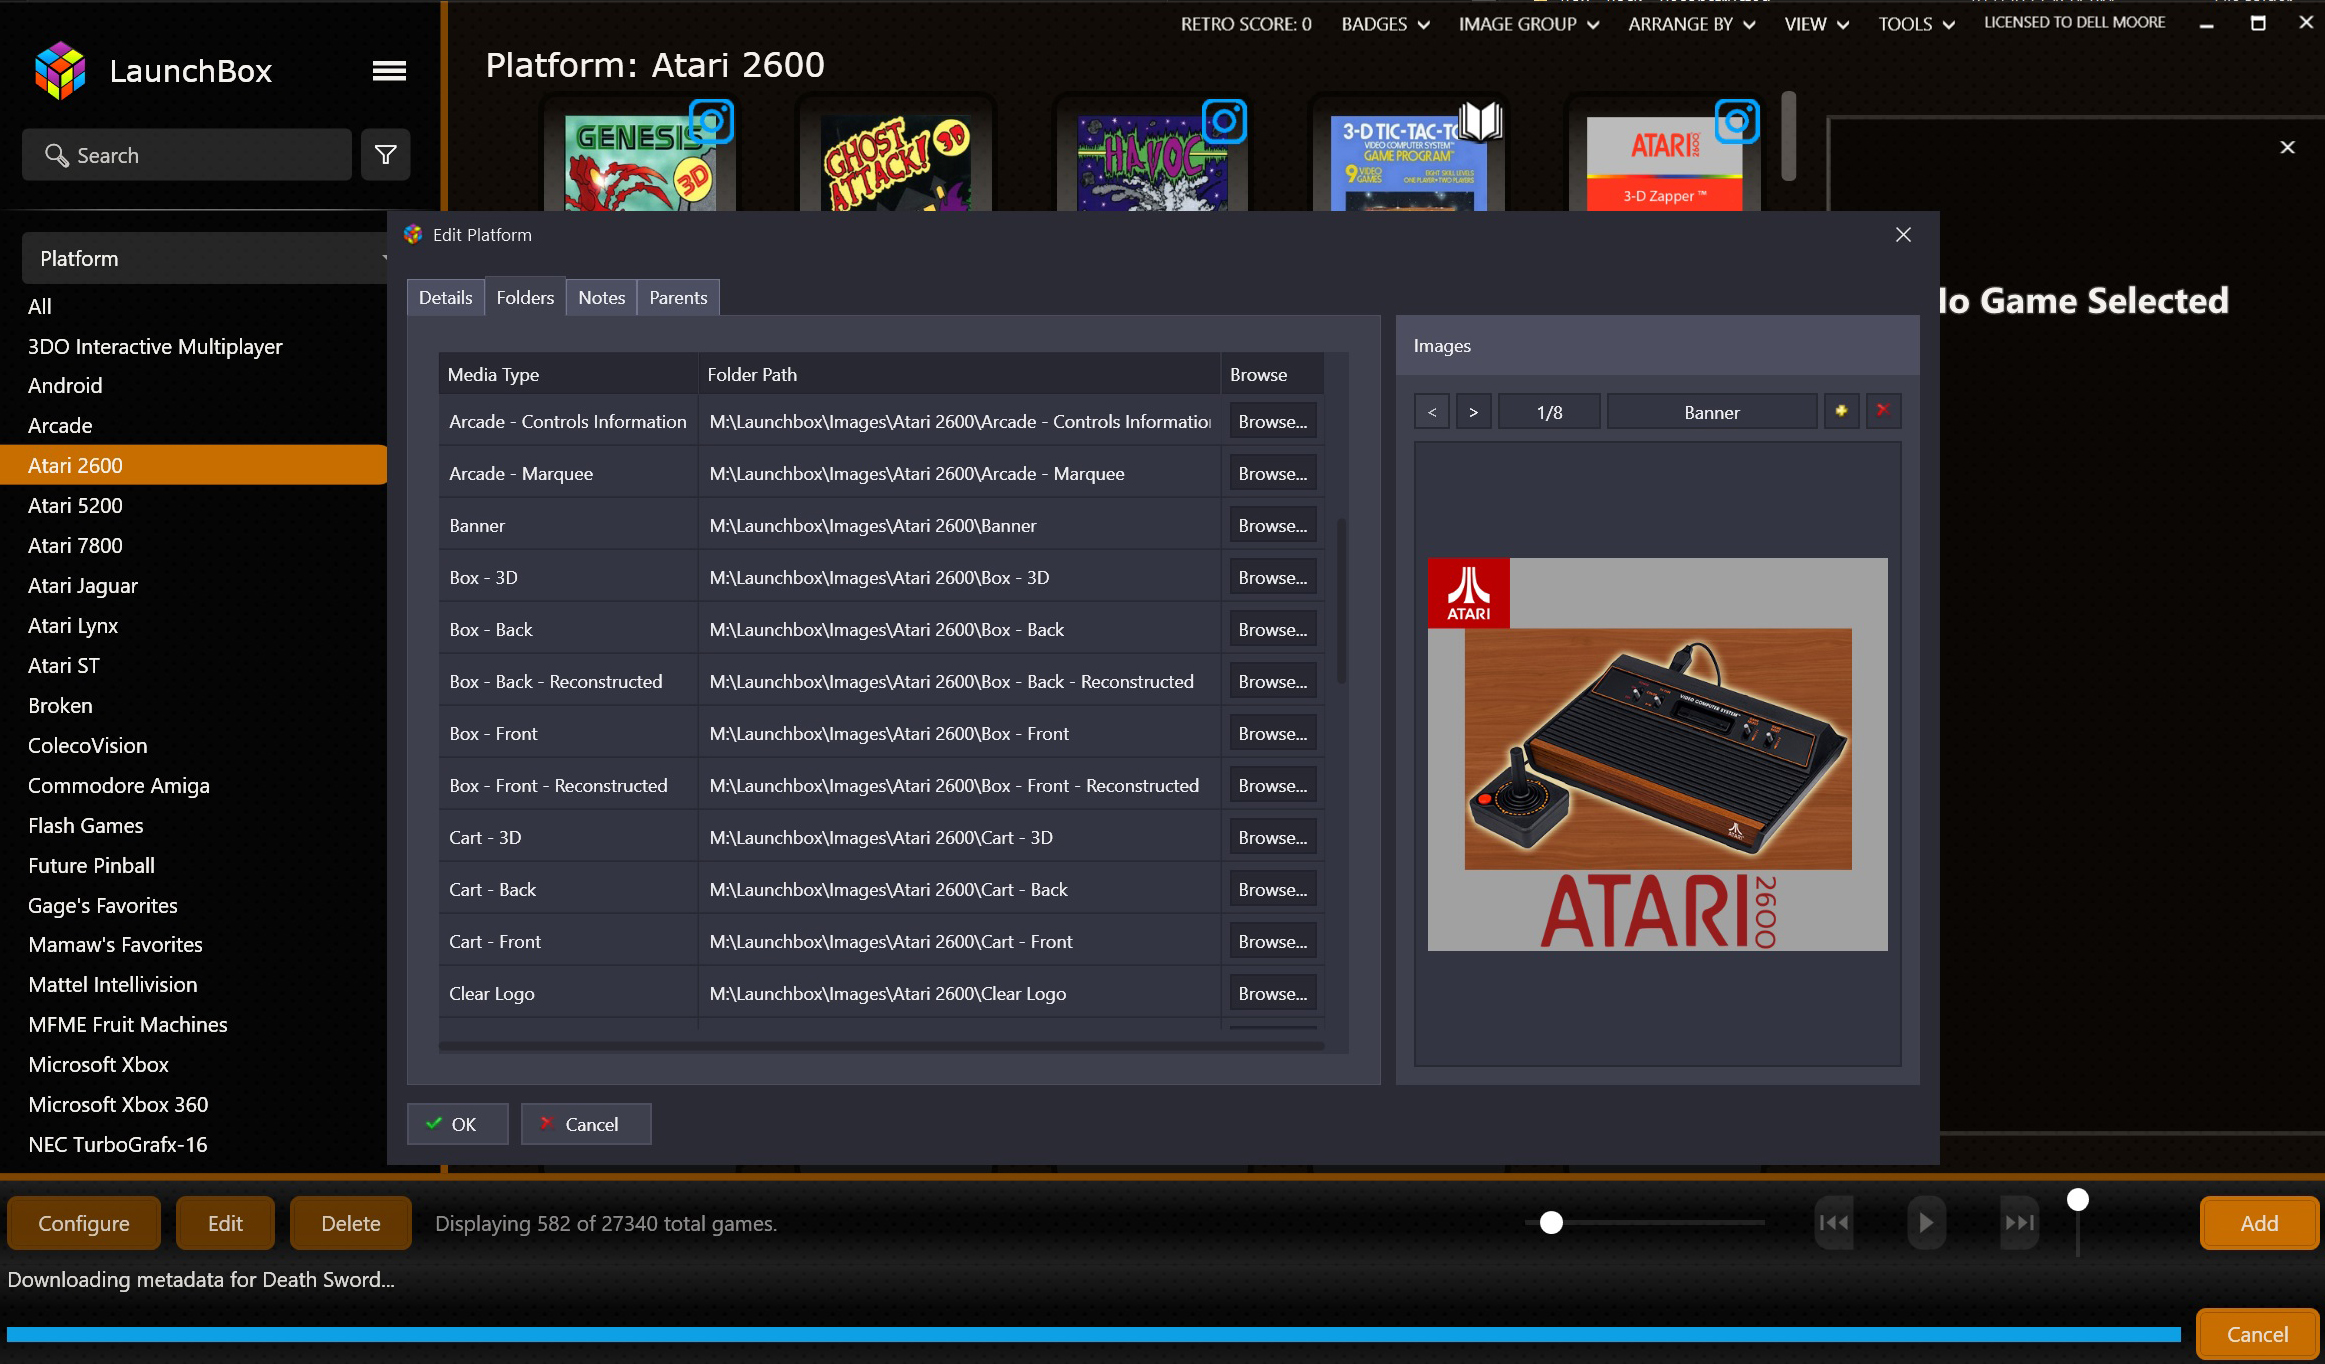2325x1364 pixels.
Task: Skip to the previous music track
Action: [1834, 1222]
